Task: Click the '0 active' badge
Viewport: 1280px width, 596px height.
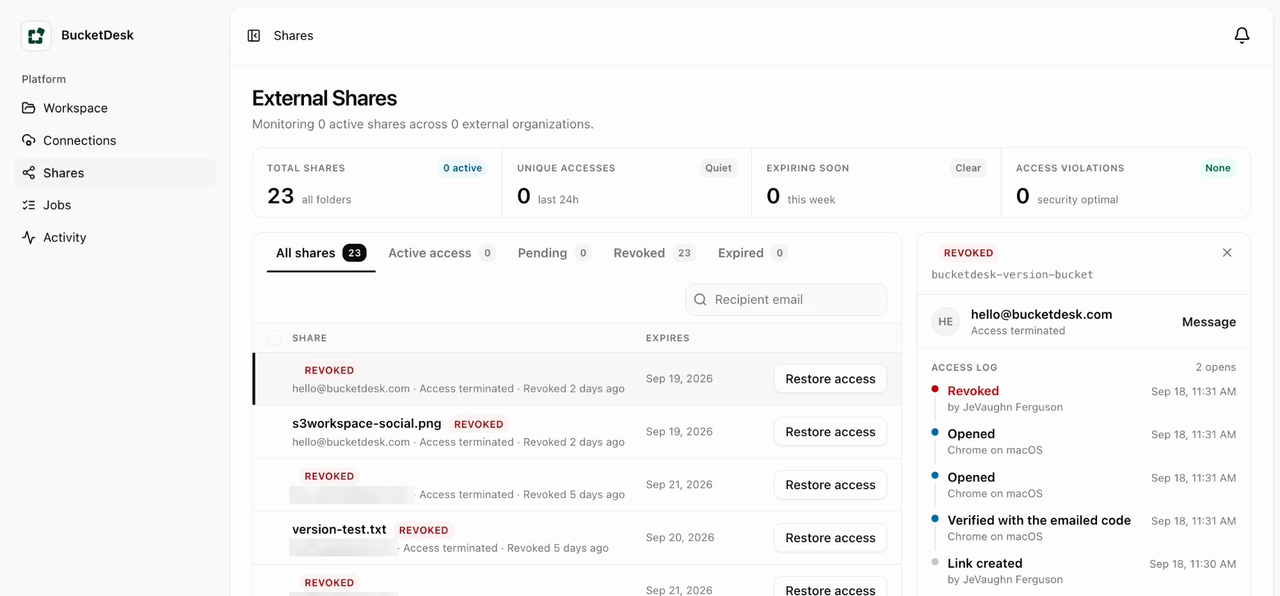Action: [x=463, y=168]
